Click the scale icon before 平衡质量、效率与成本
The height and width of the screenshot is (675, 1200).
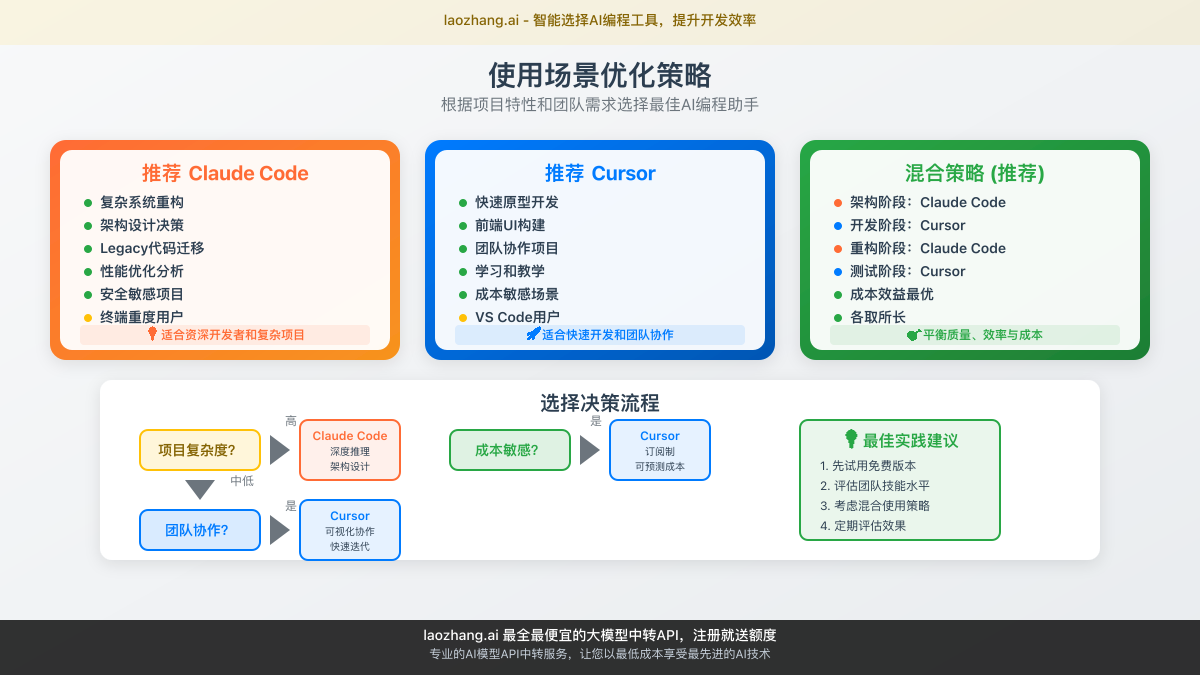coord(914,335)
